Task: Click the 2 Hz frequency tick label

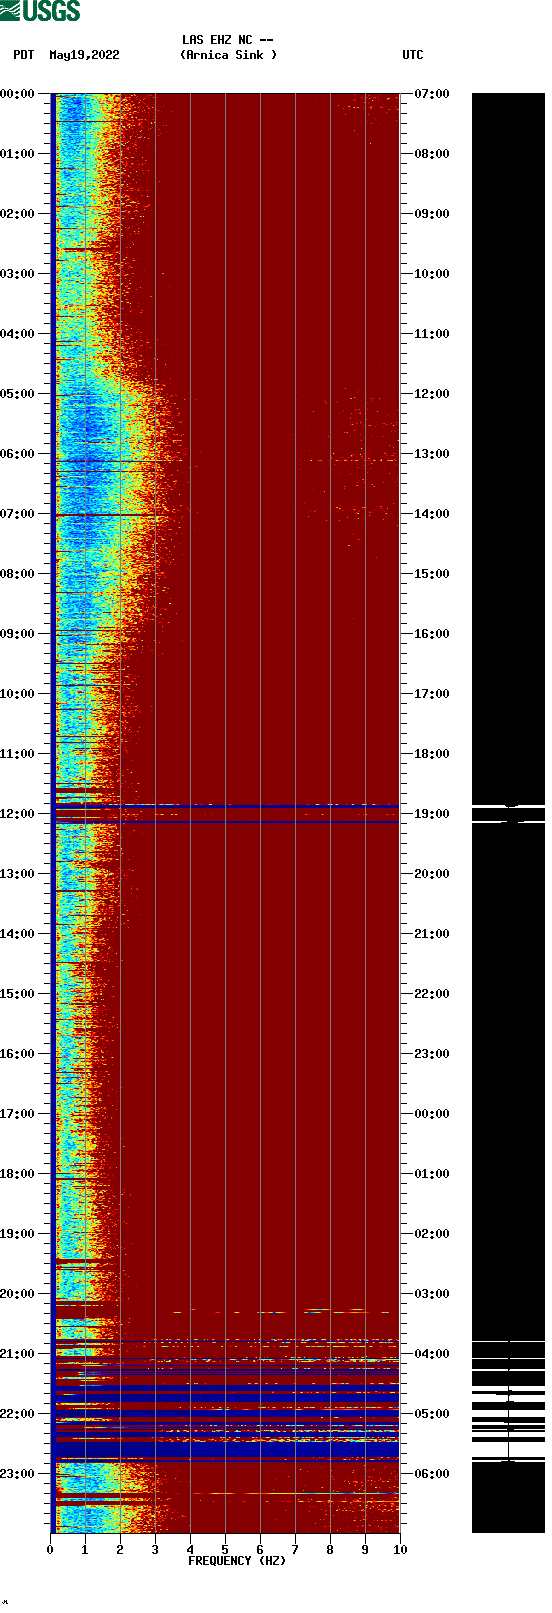Action: 120,1550
